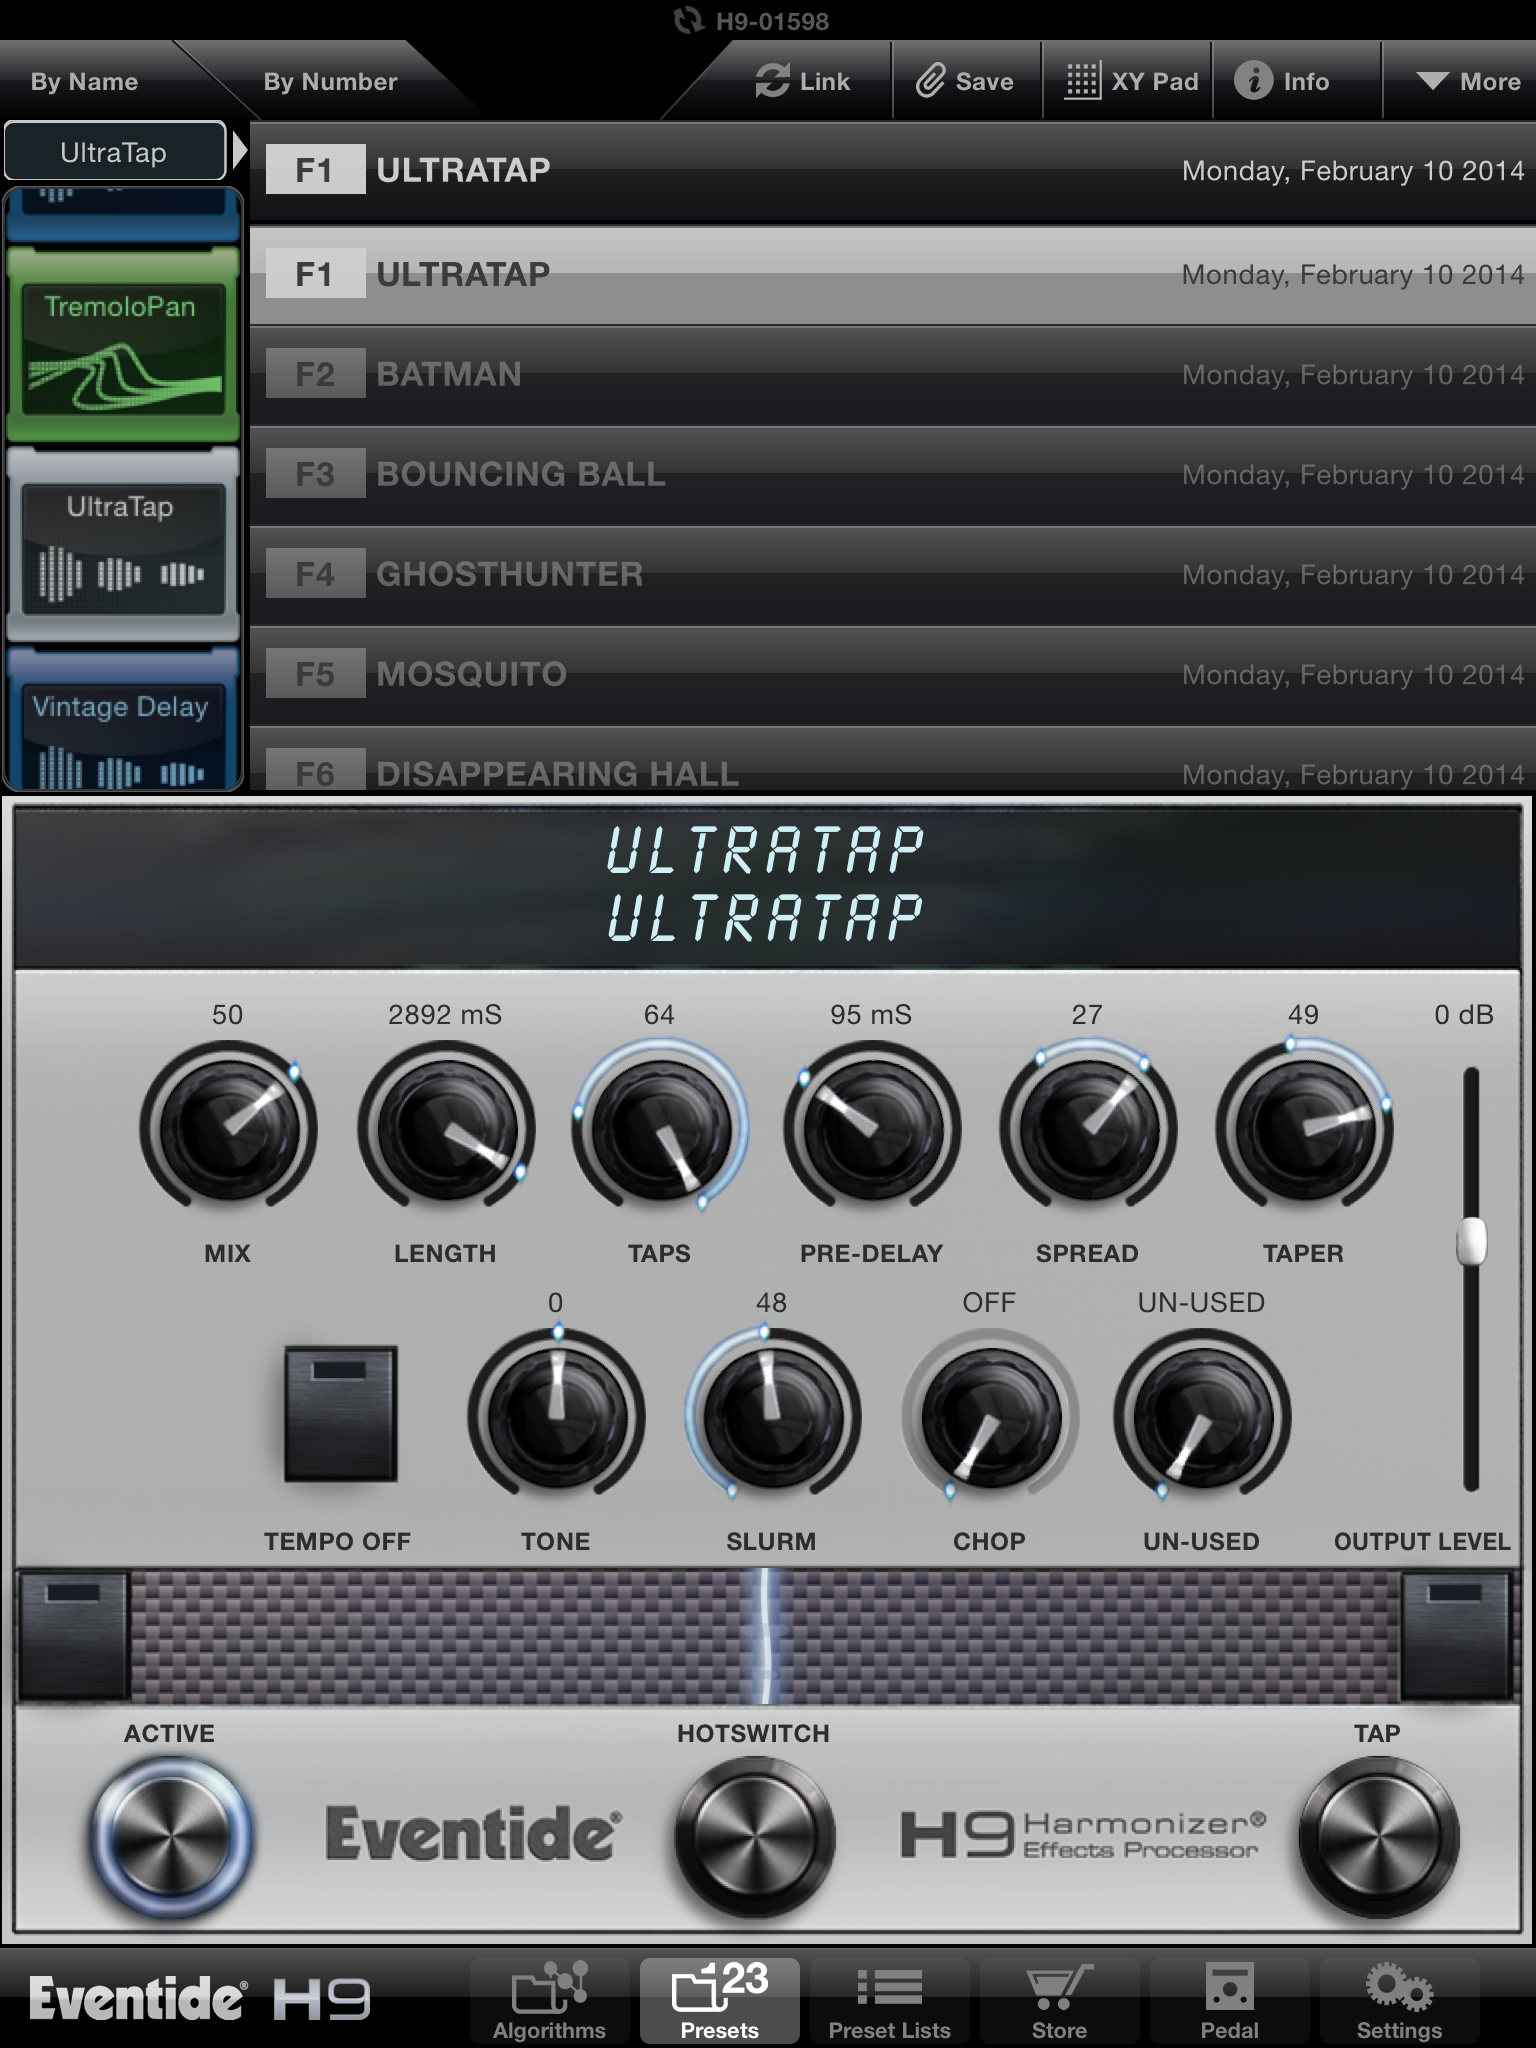Click the left ribbon end button
Screen dimensions: 1536x2048
[73, 1636]
